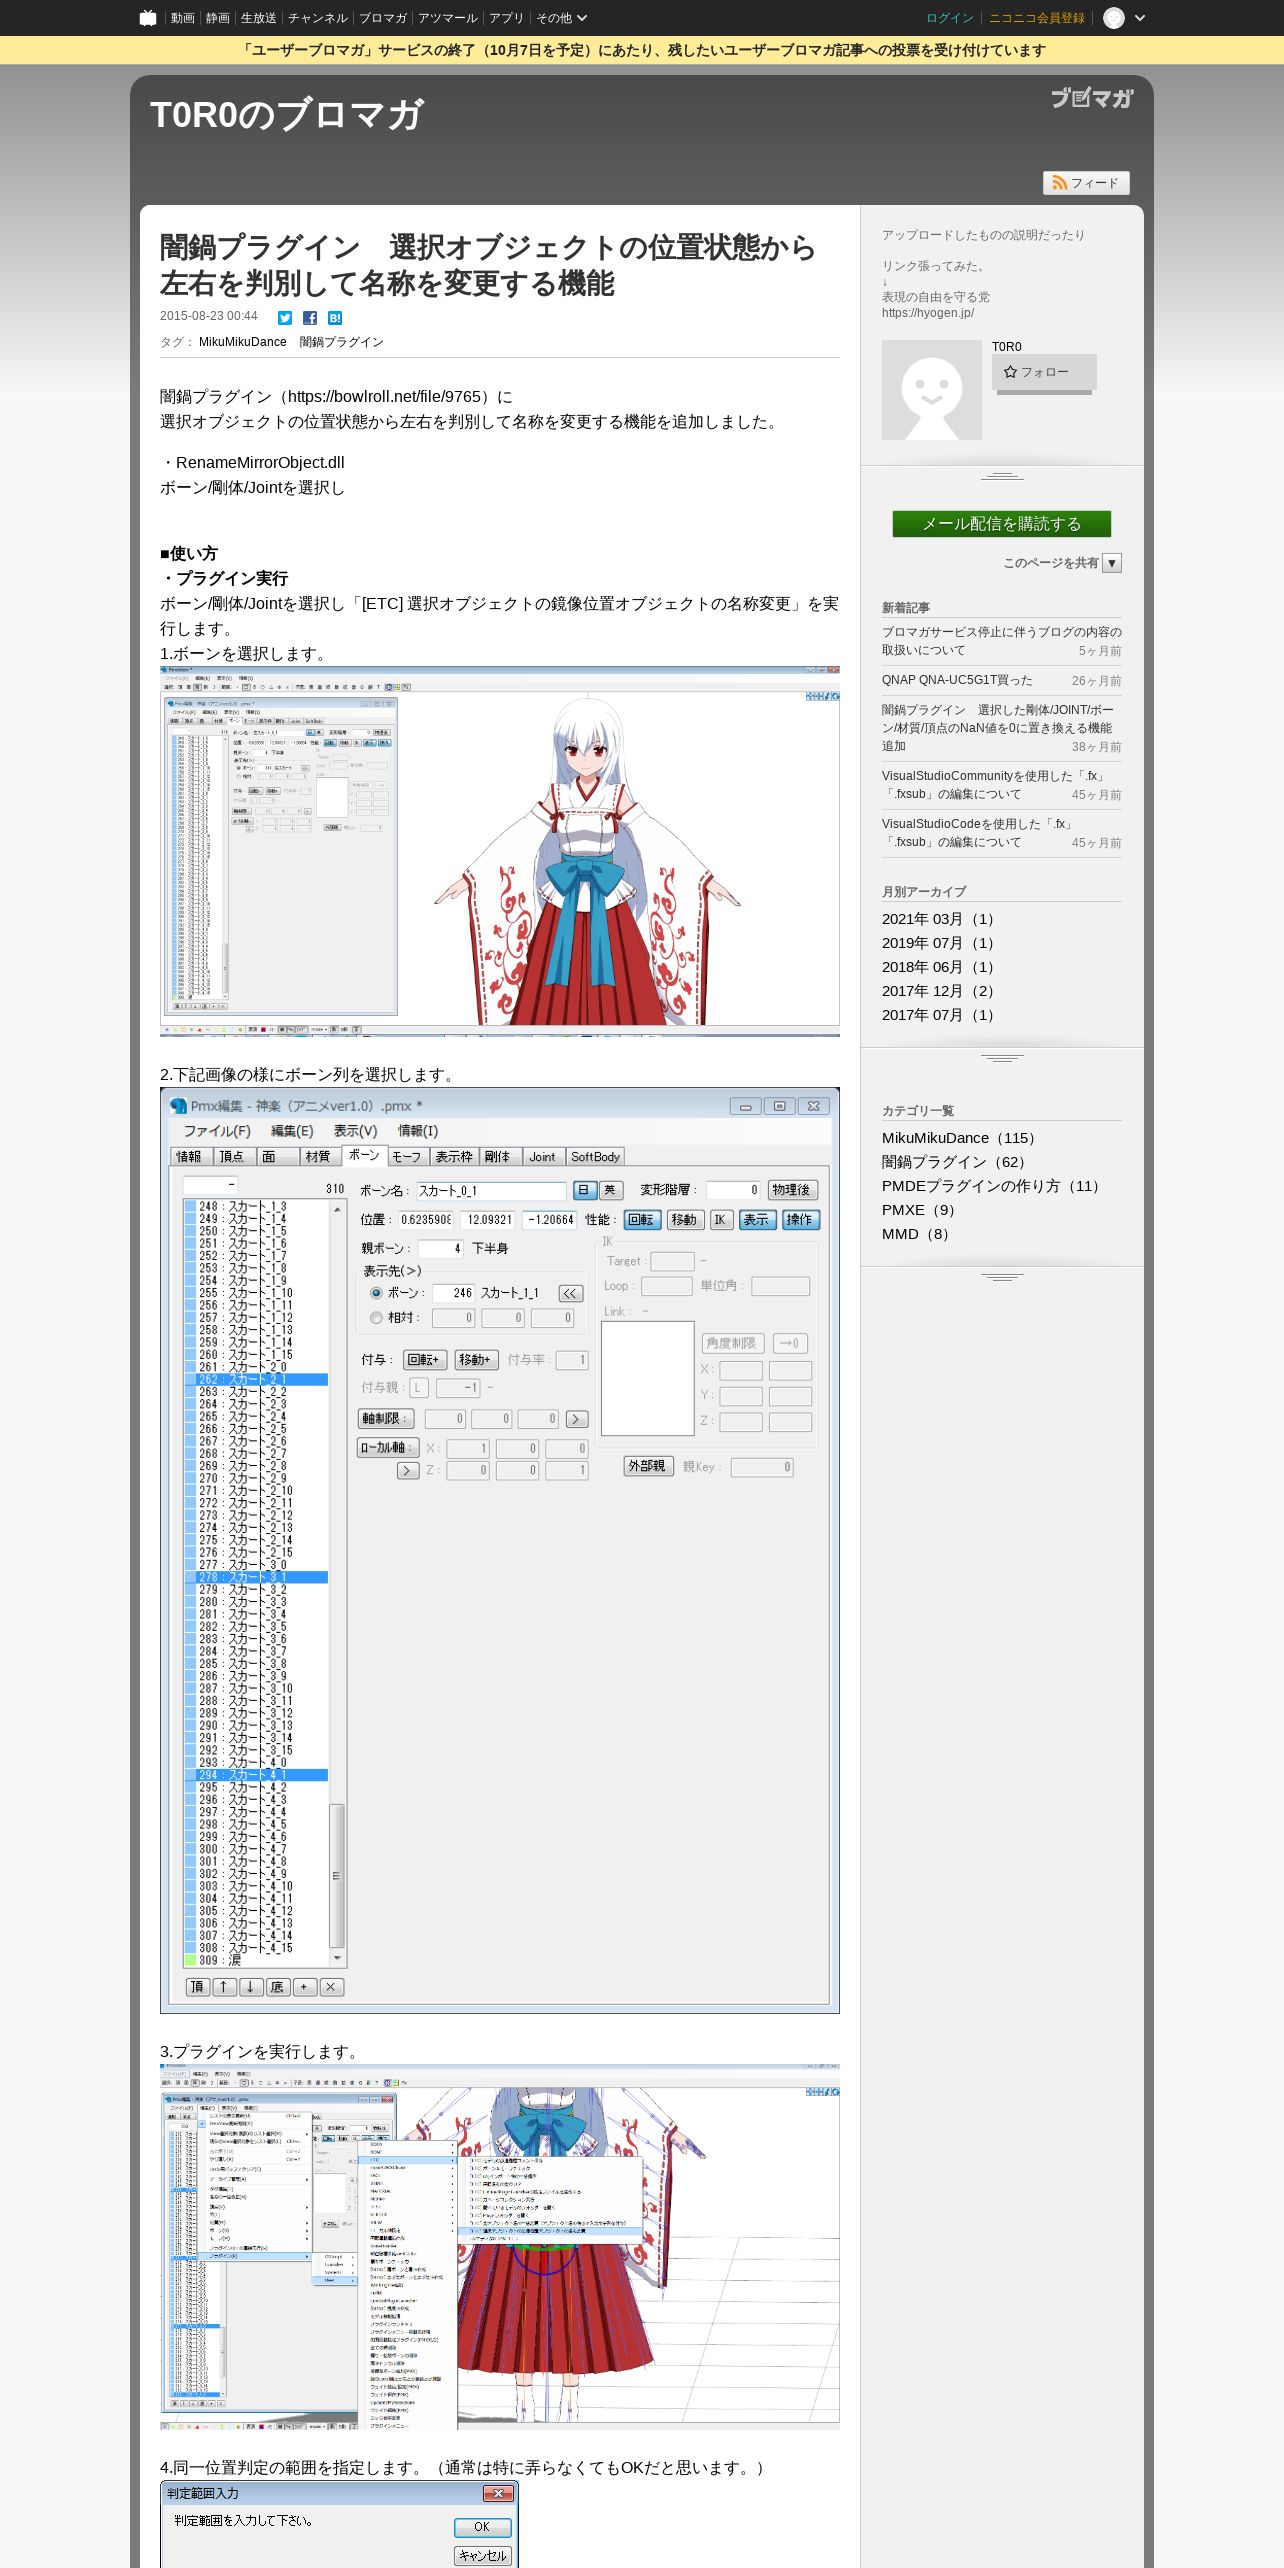Image resolution: width=1284 pixels, height=2568 pixels.
Task: Click the ブロマガ logo in the header
Action: 1091,98
